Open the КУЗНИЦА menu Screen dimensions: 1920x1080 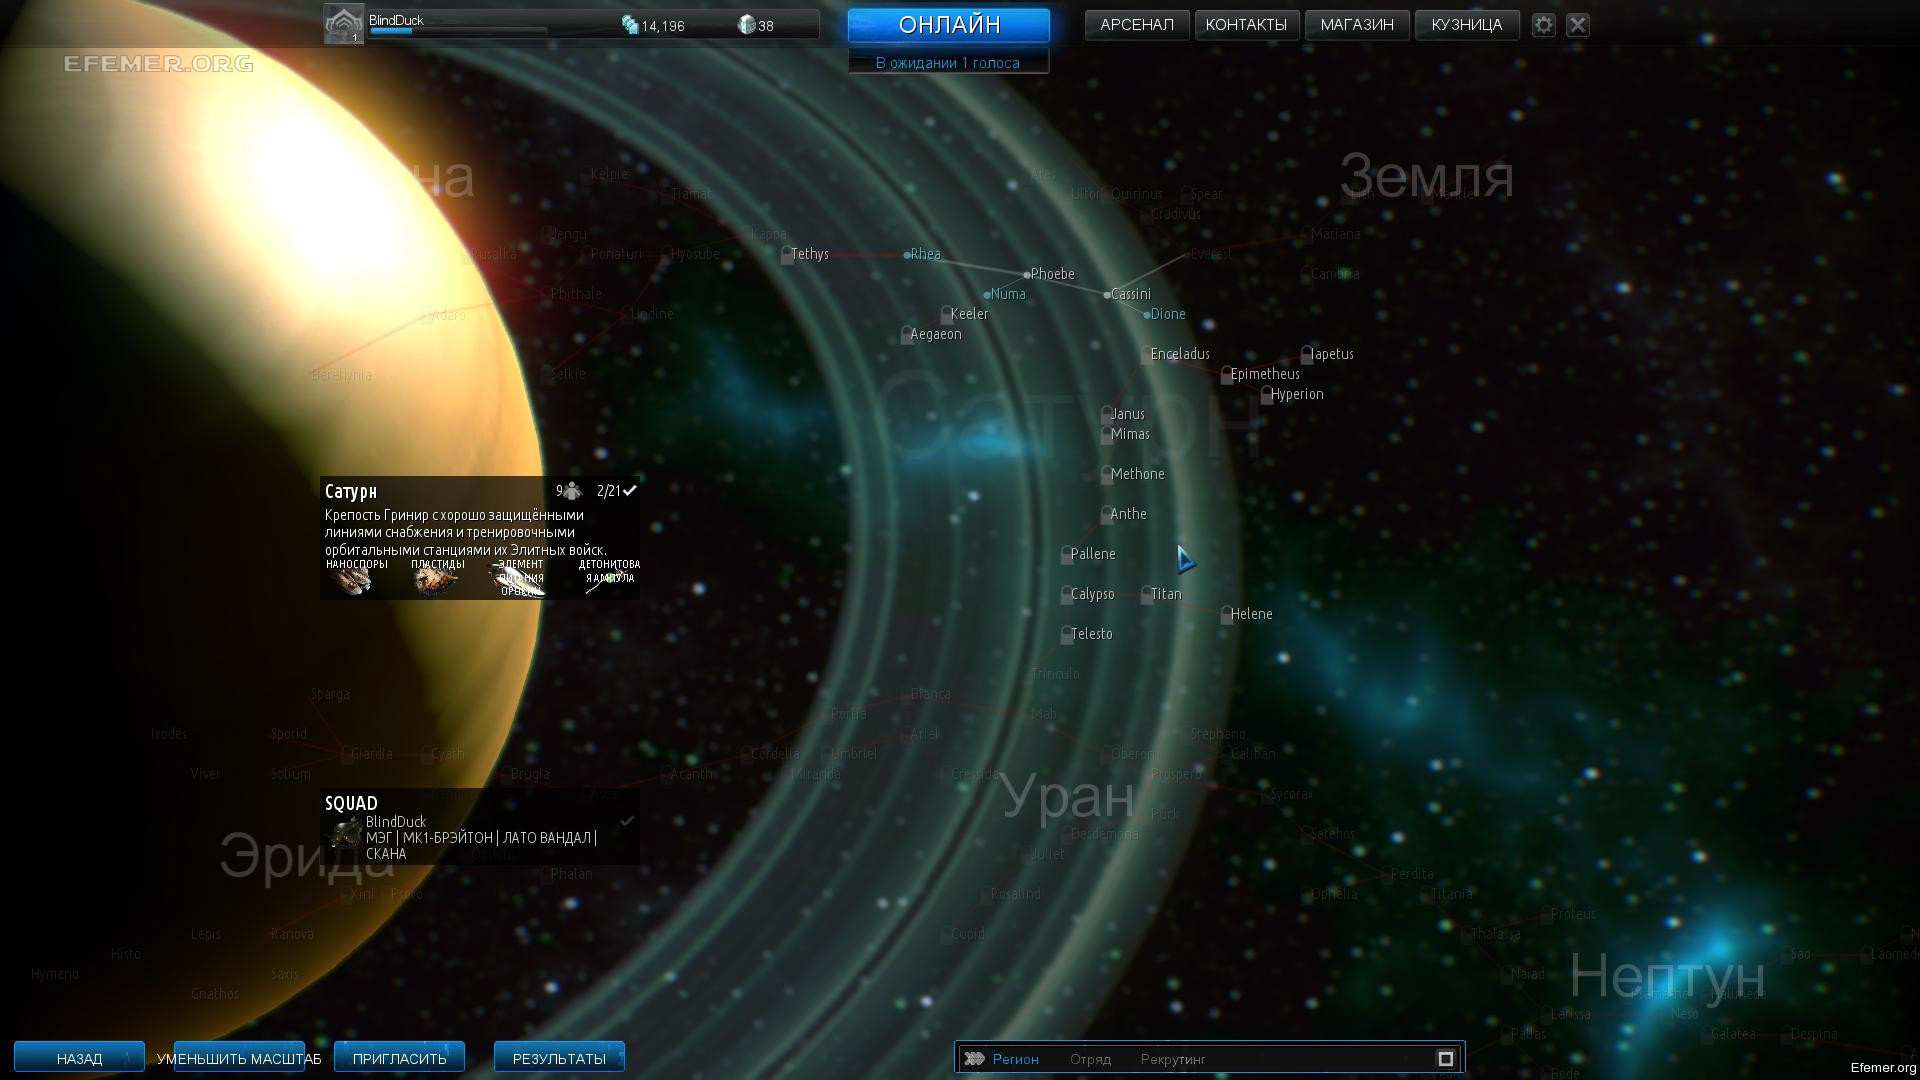[x=1467, y=25]
